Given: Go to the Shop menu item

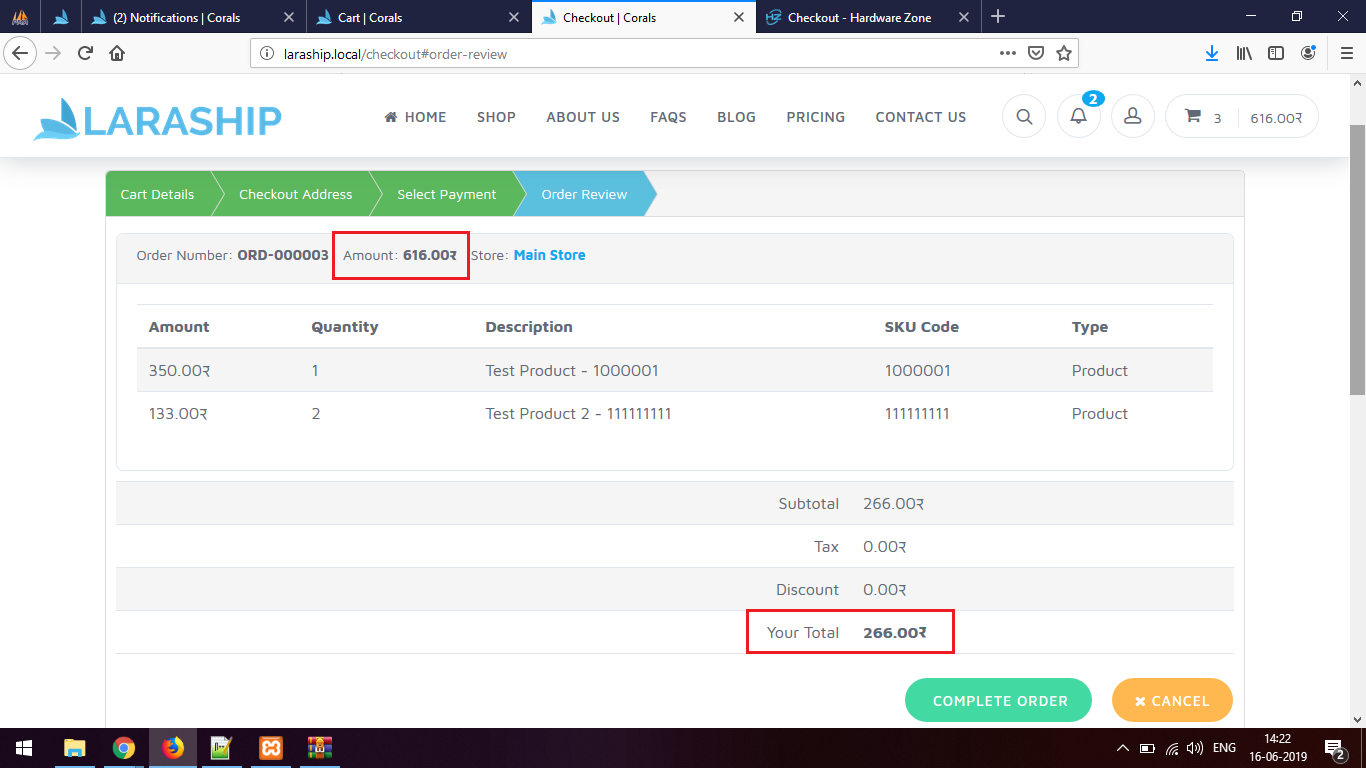Looking at the screenshot, I should point(496,117).
